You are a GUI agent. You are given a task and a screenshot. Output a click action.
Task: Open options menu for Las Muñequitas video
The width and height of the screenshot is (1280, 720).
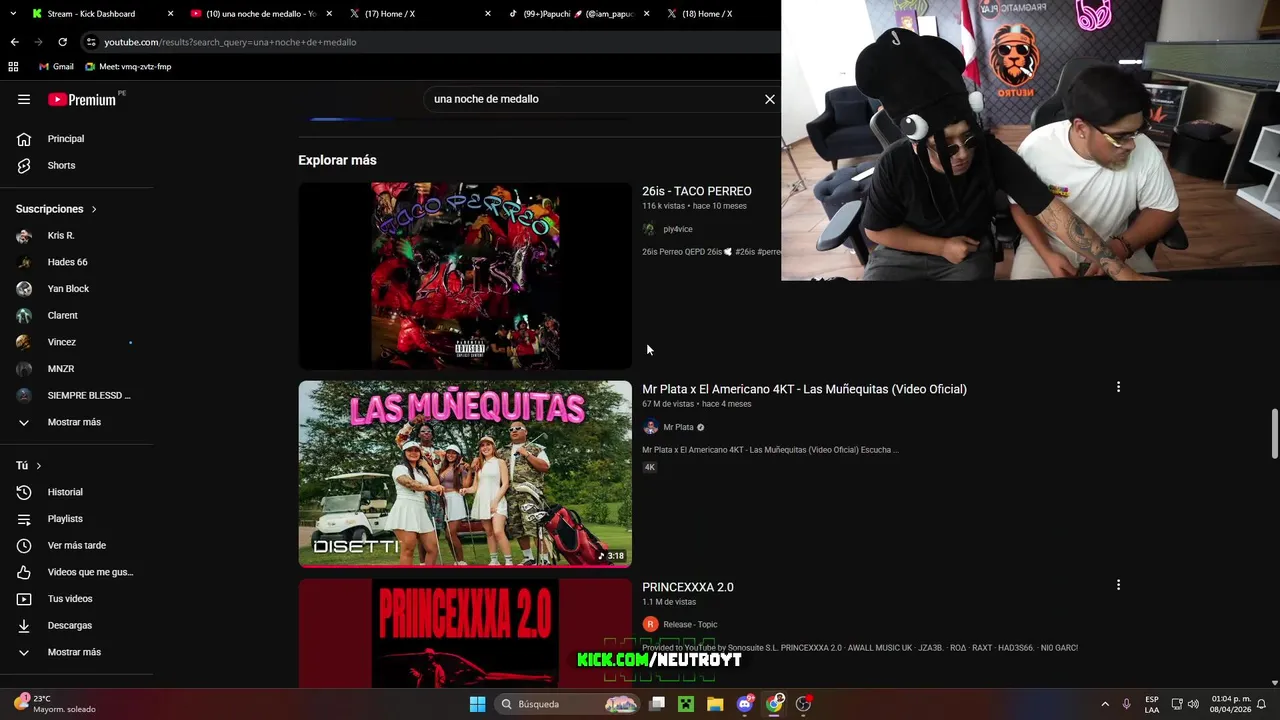tap(1118, 387)
